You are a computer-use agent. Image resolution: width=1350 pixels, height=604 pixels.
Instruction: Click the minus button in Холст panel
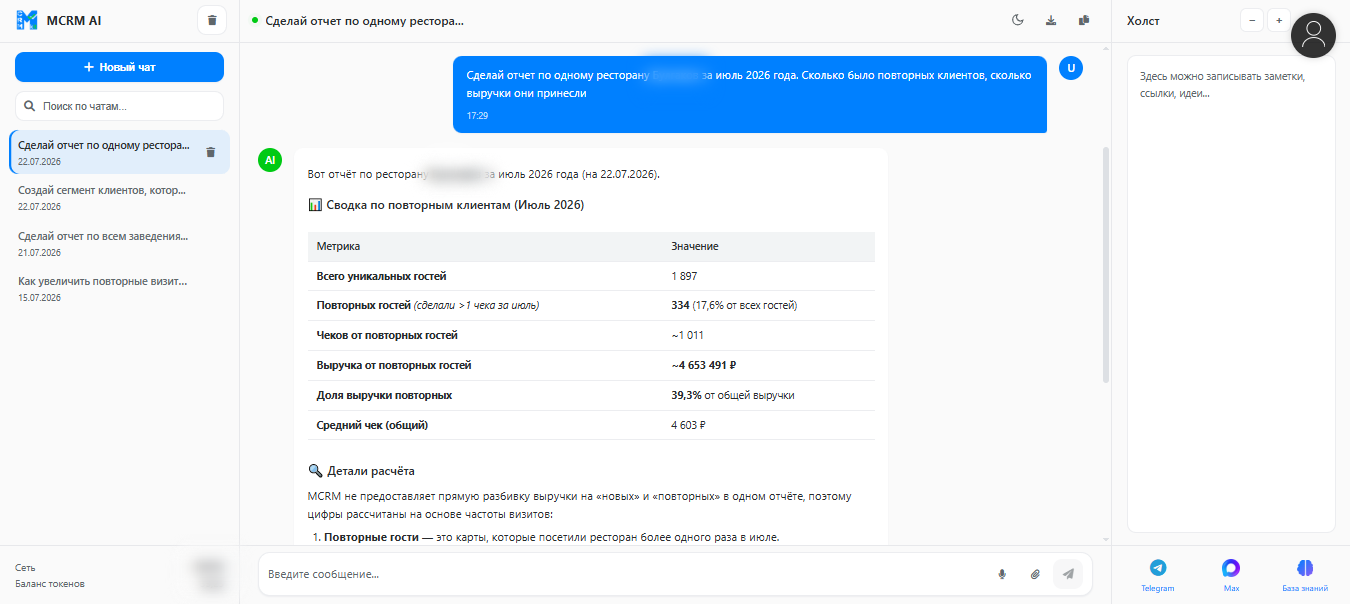[x=1252, y=20]
